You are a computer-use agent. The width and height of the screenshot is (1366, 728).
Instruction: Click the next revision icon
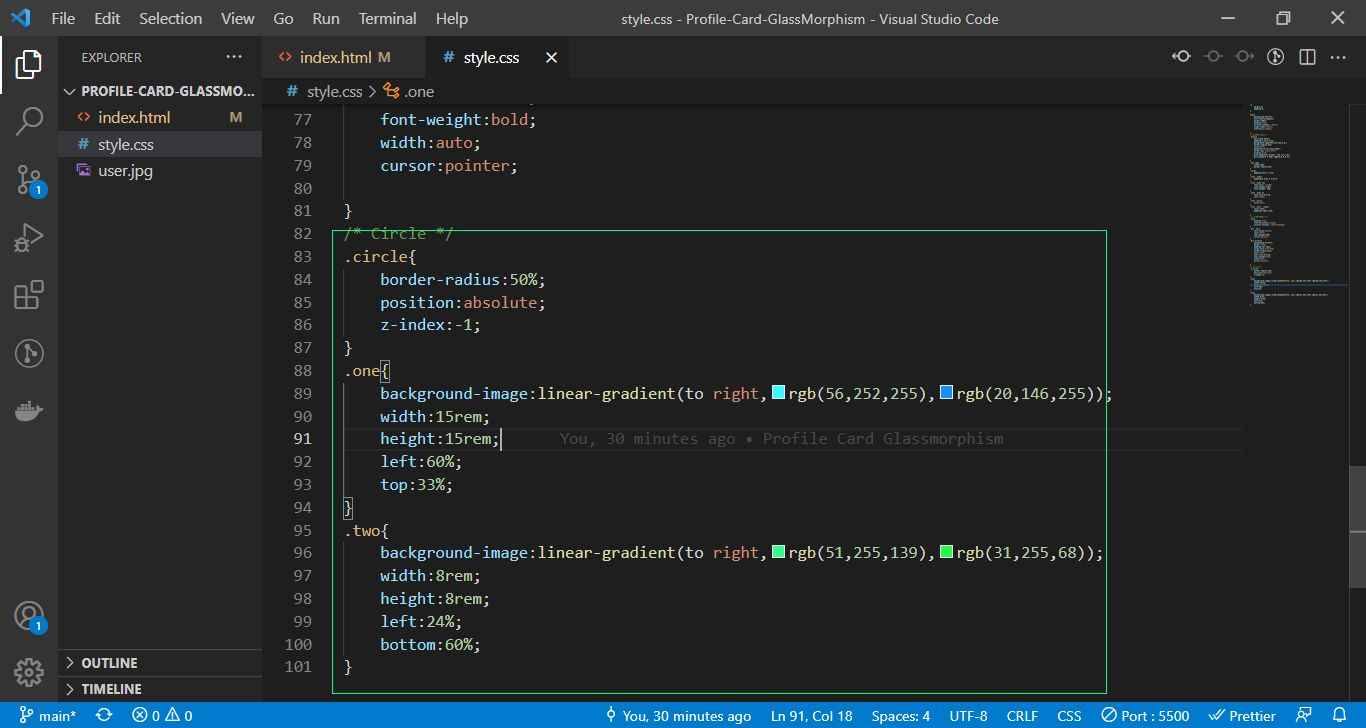click(x=1244, y=57)
